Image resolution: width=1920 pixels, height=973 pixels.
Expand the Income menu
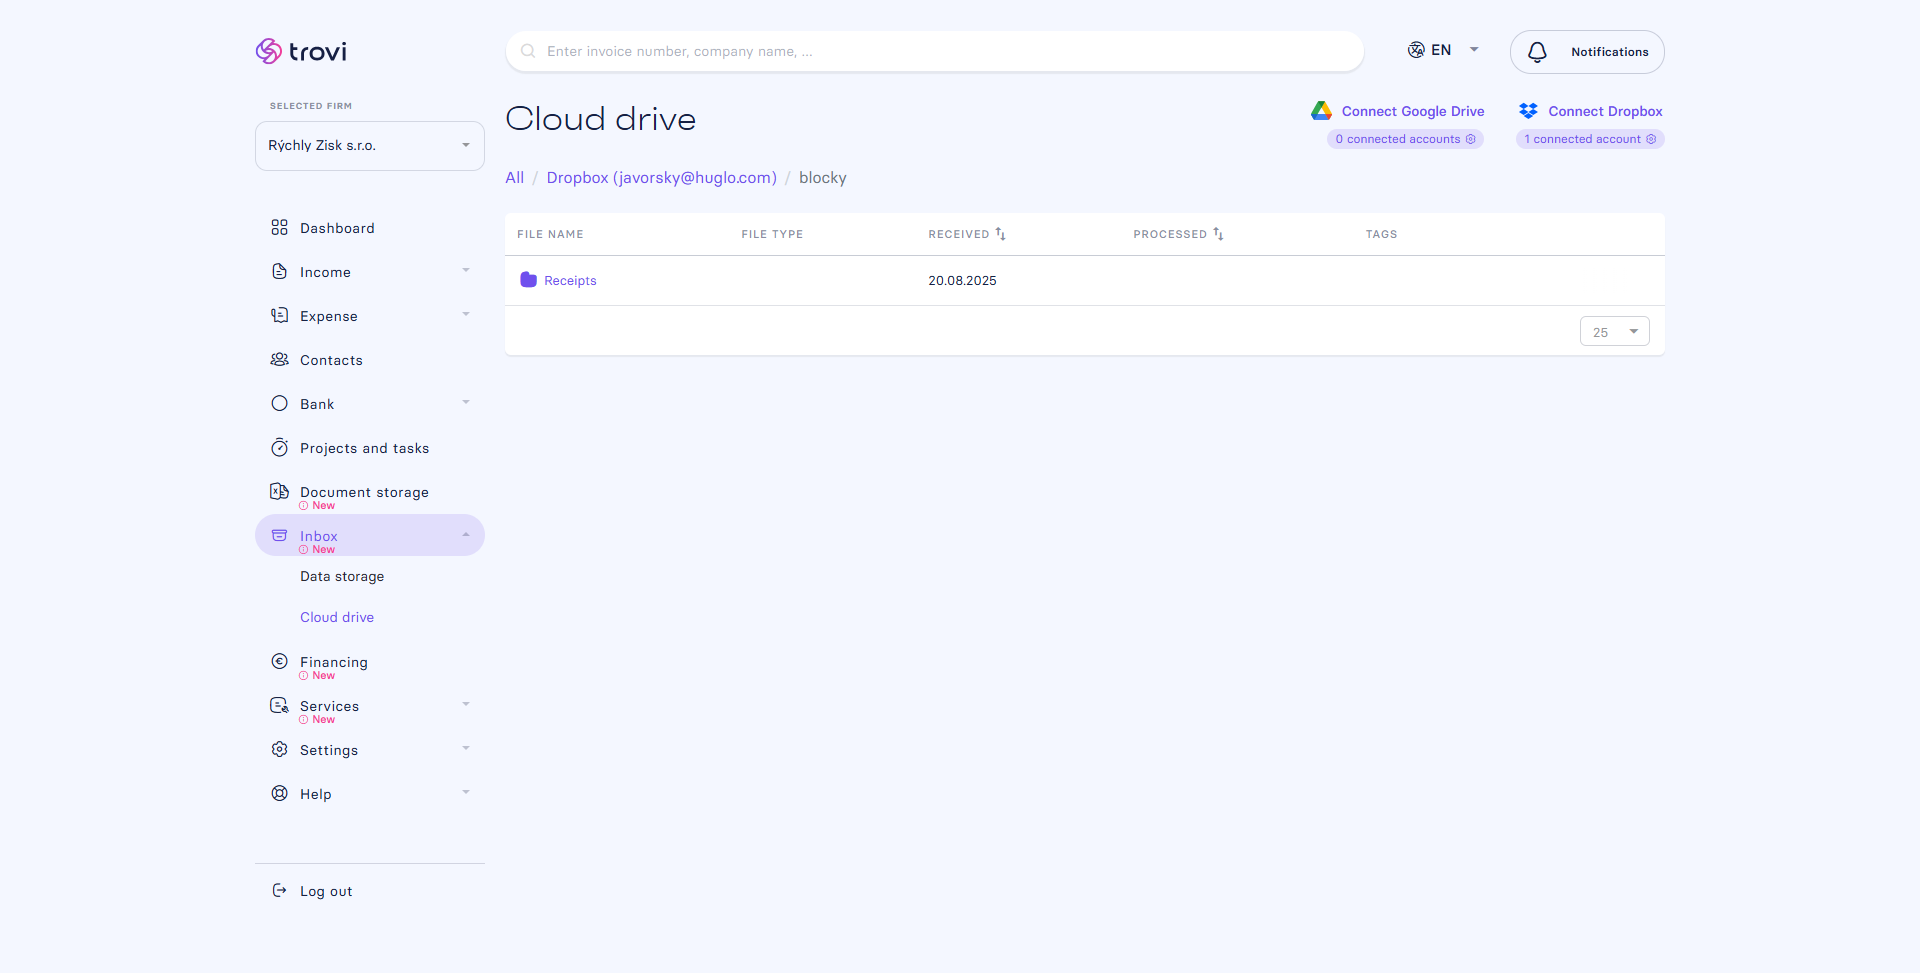466,271
